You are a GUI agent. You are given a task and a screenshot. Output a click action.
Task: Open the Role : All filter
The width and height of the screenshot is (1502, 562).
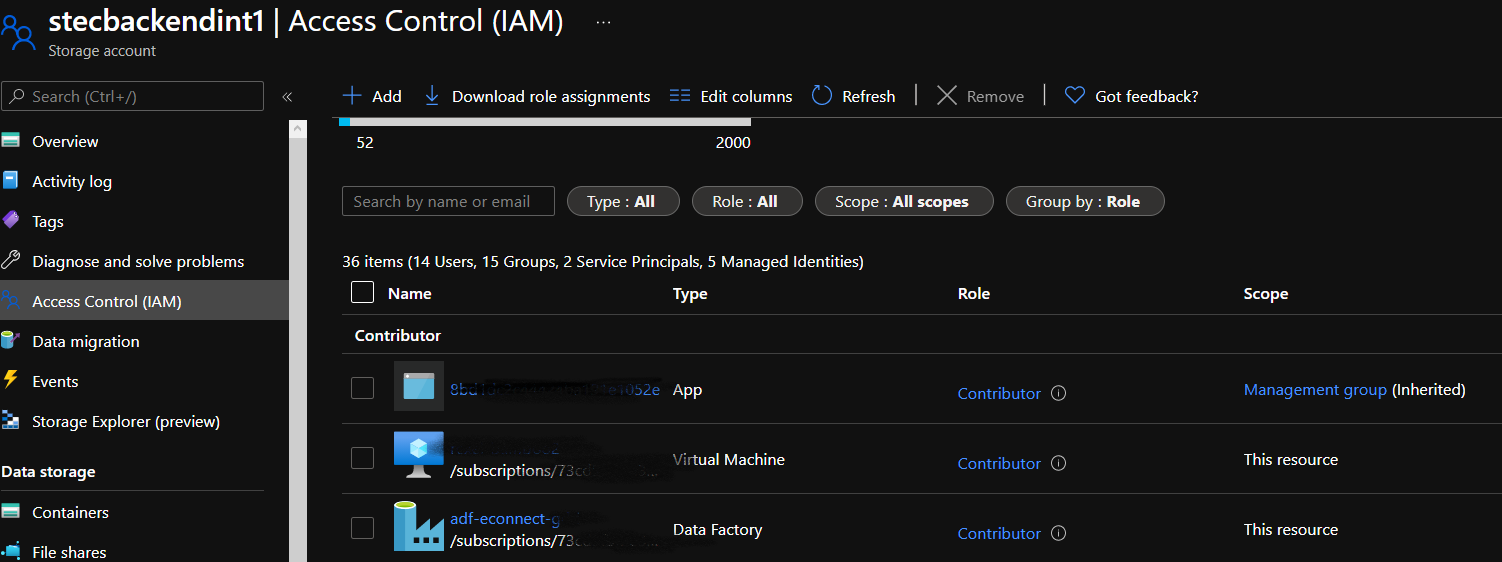coord(748,201)
